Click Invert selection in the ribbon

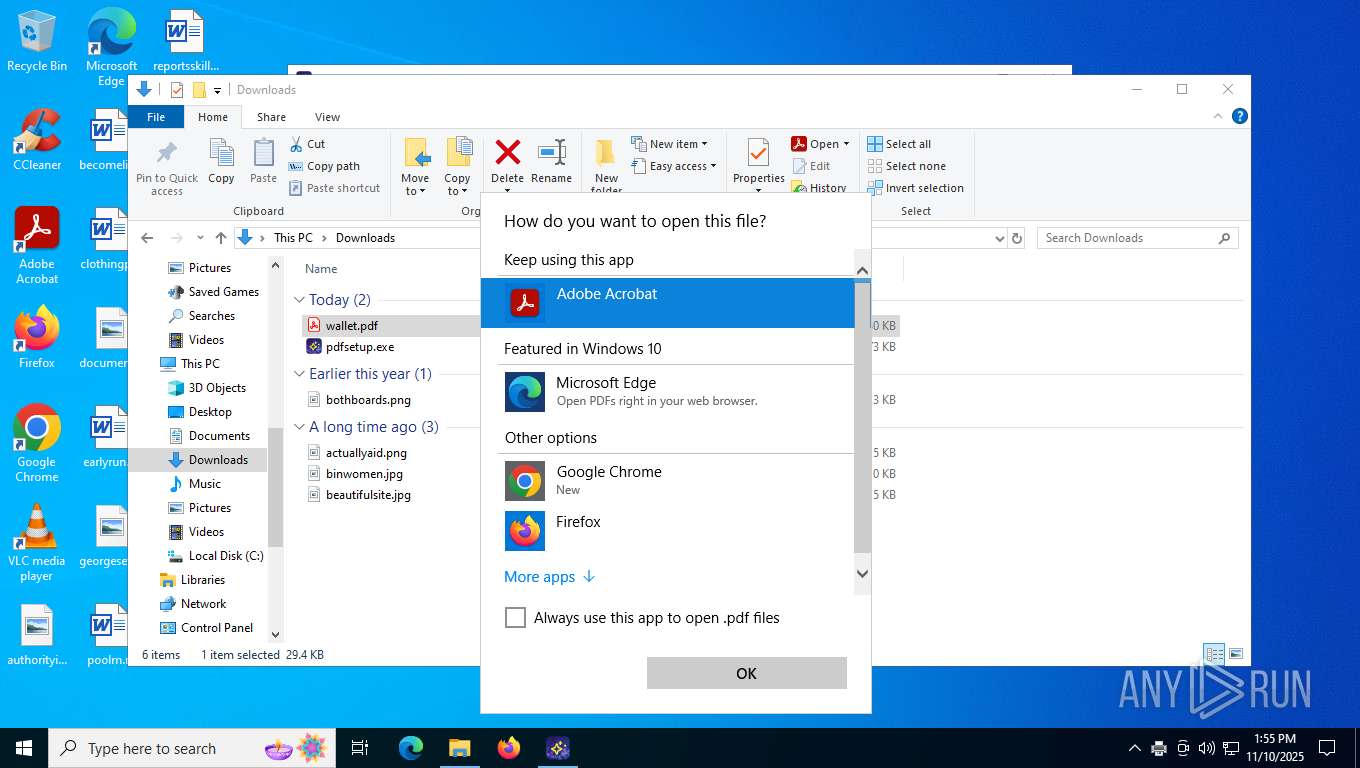point(915,188)
